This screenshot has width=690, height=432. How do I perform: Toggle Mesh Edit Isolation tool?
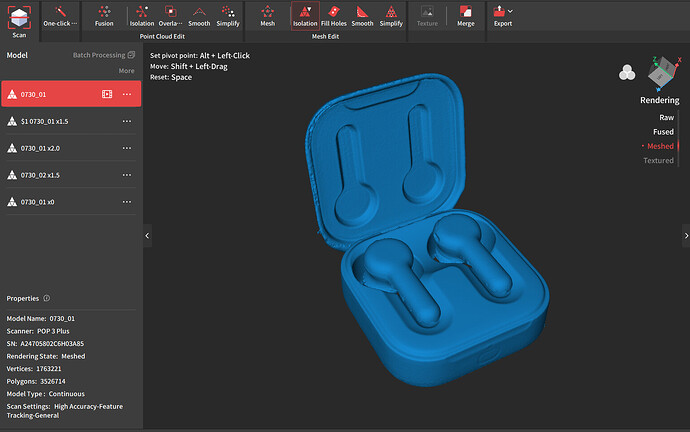click(x=305, y=16)
